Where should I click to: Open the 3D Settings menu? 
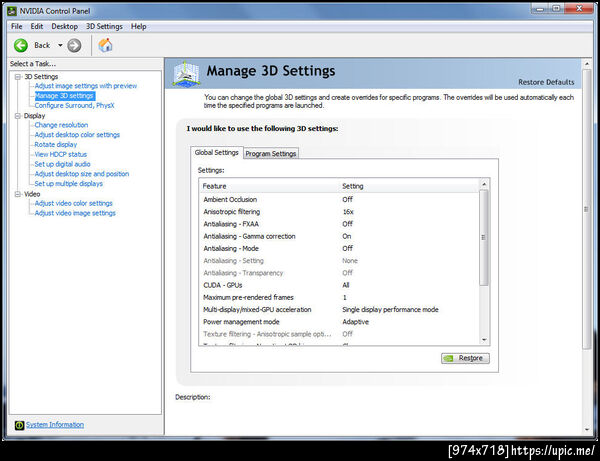point(104,26)
